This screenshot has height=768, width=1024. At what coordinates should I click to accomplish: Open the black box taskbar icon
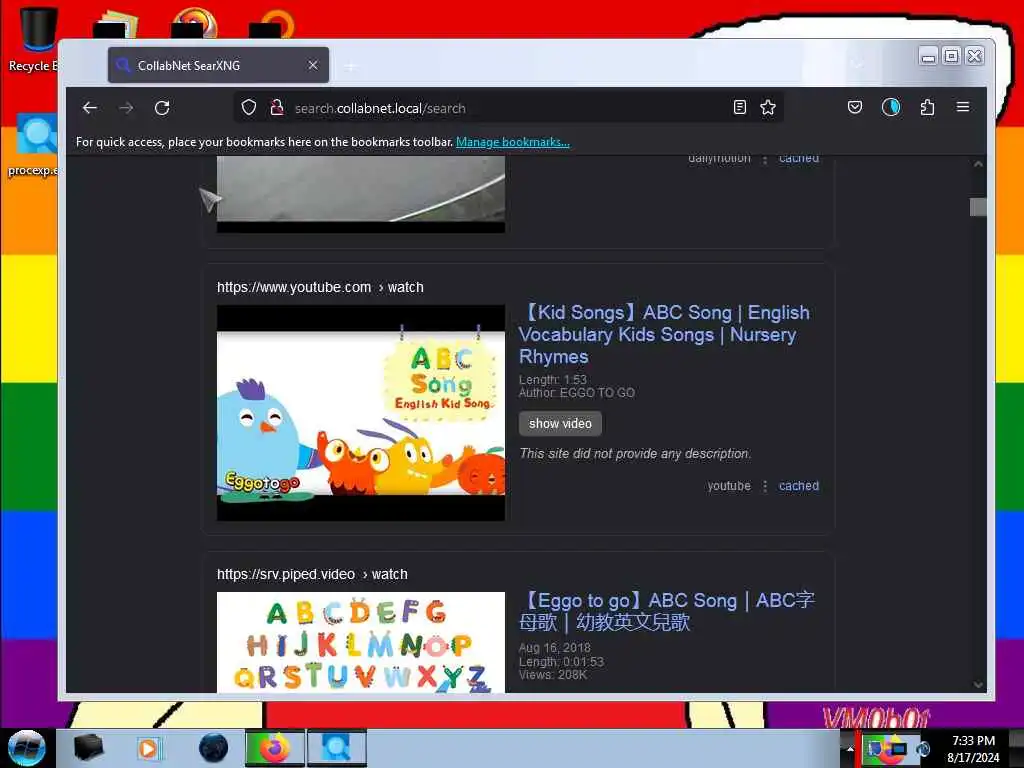coord(88,748)
